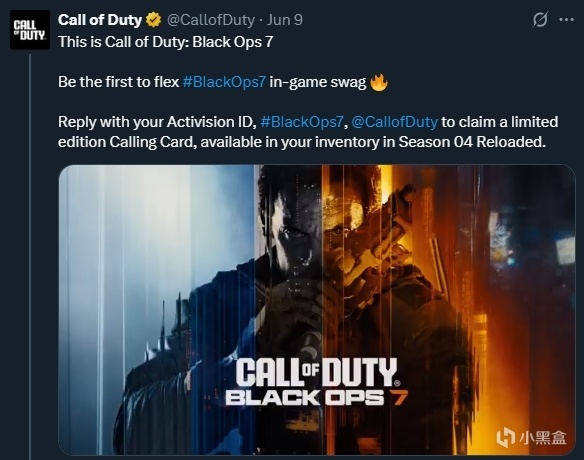Click the "This is Call of Duty" line
Image resolution: width=584 pixels, height=460 pixels.
(x=165, y=42)
